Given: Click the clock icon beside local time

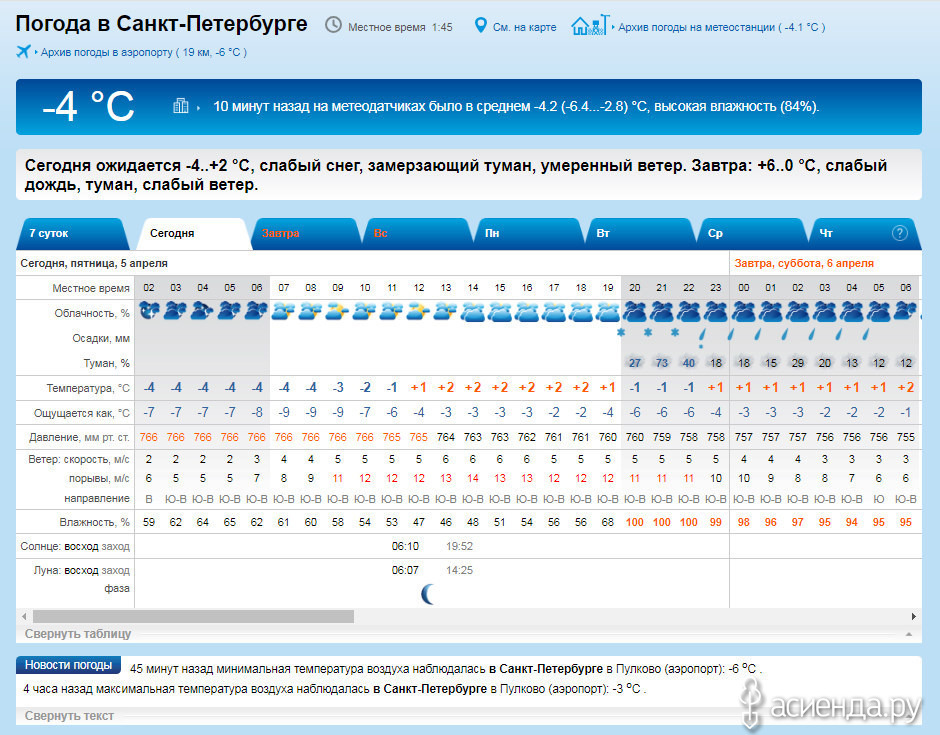Looking at the screenshot, I should tap(333, 25).
